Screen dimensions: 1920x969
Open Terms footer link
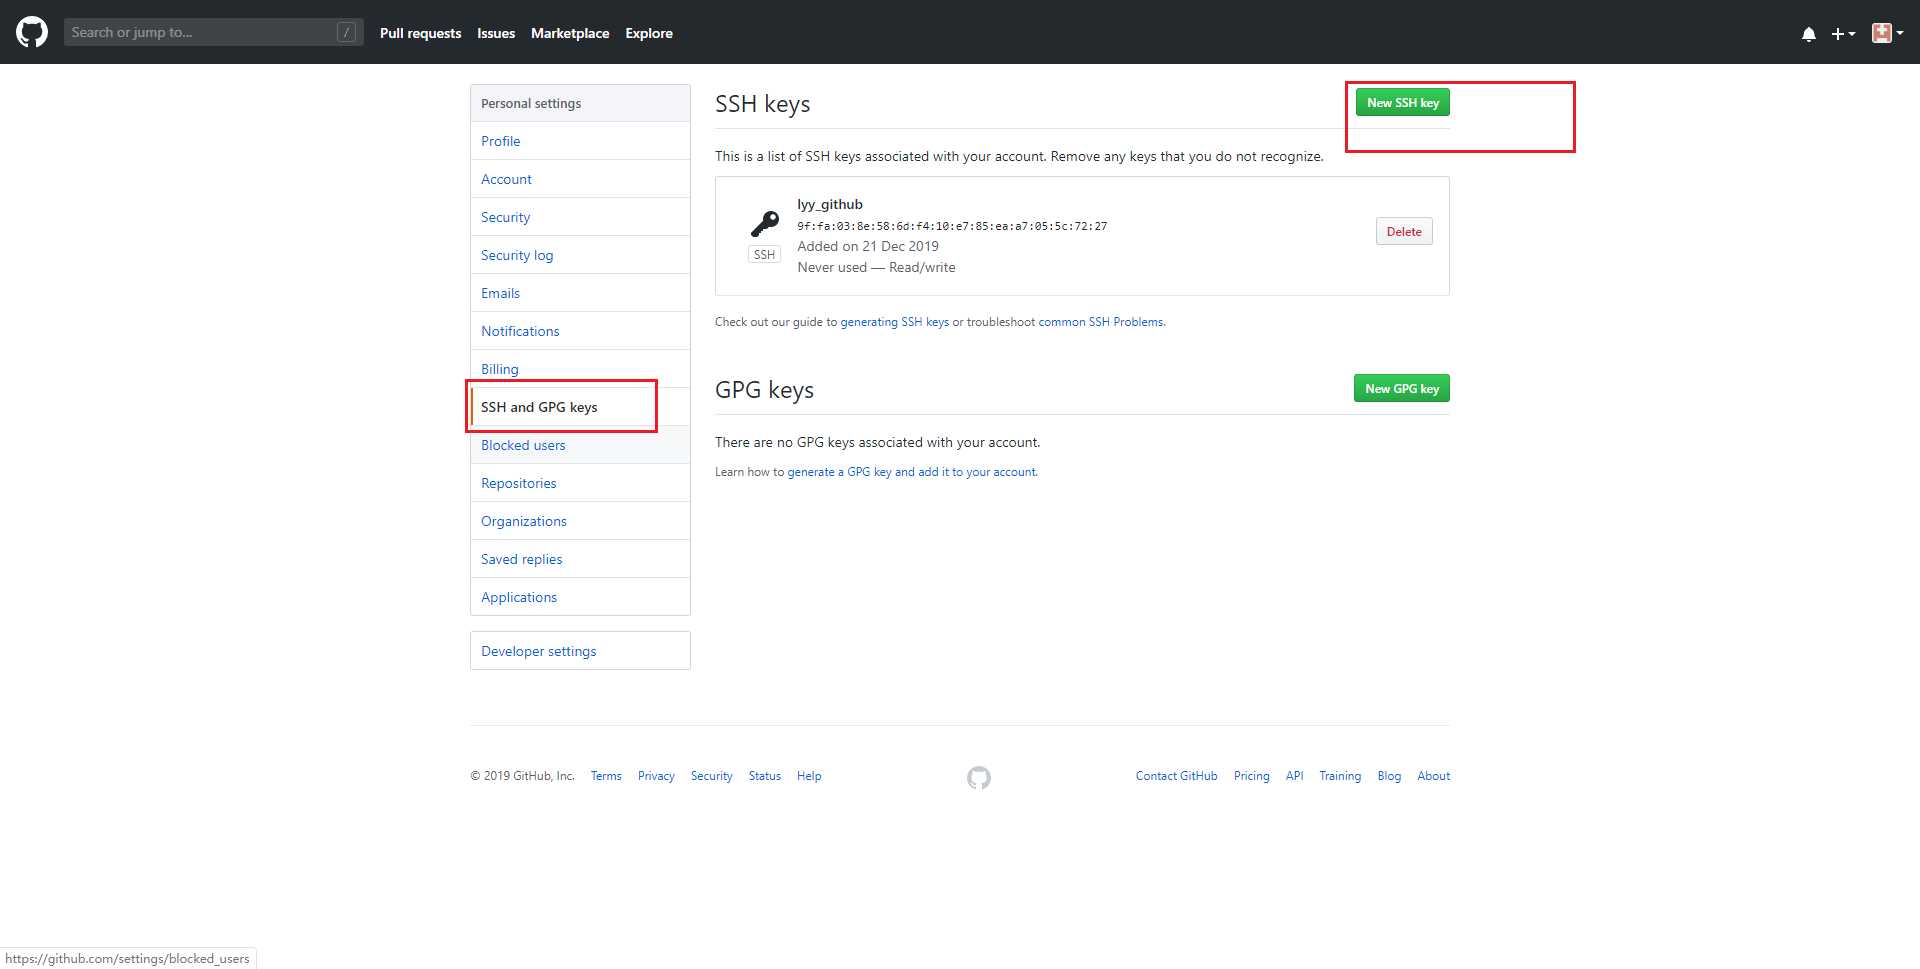coord(606,776)
